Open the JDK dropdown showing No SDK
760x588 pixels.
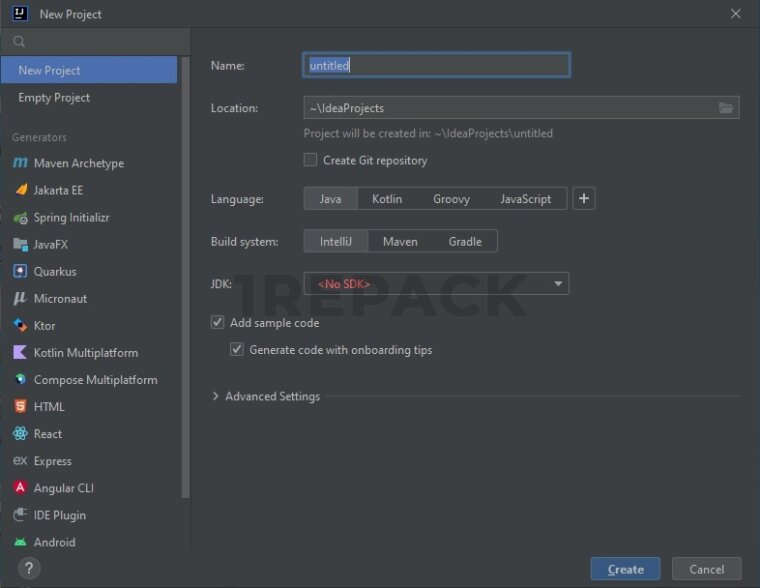click(436, 284)
